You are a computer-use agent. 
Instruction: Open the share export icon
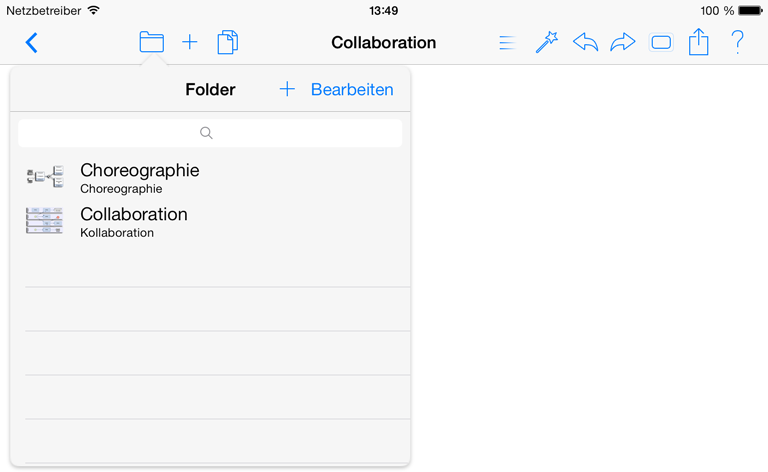tap(698, 42)
